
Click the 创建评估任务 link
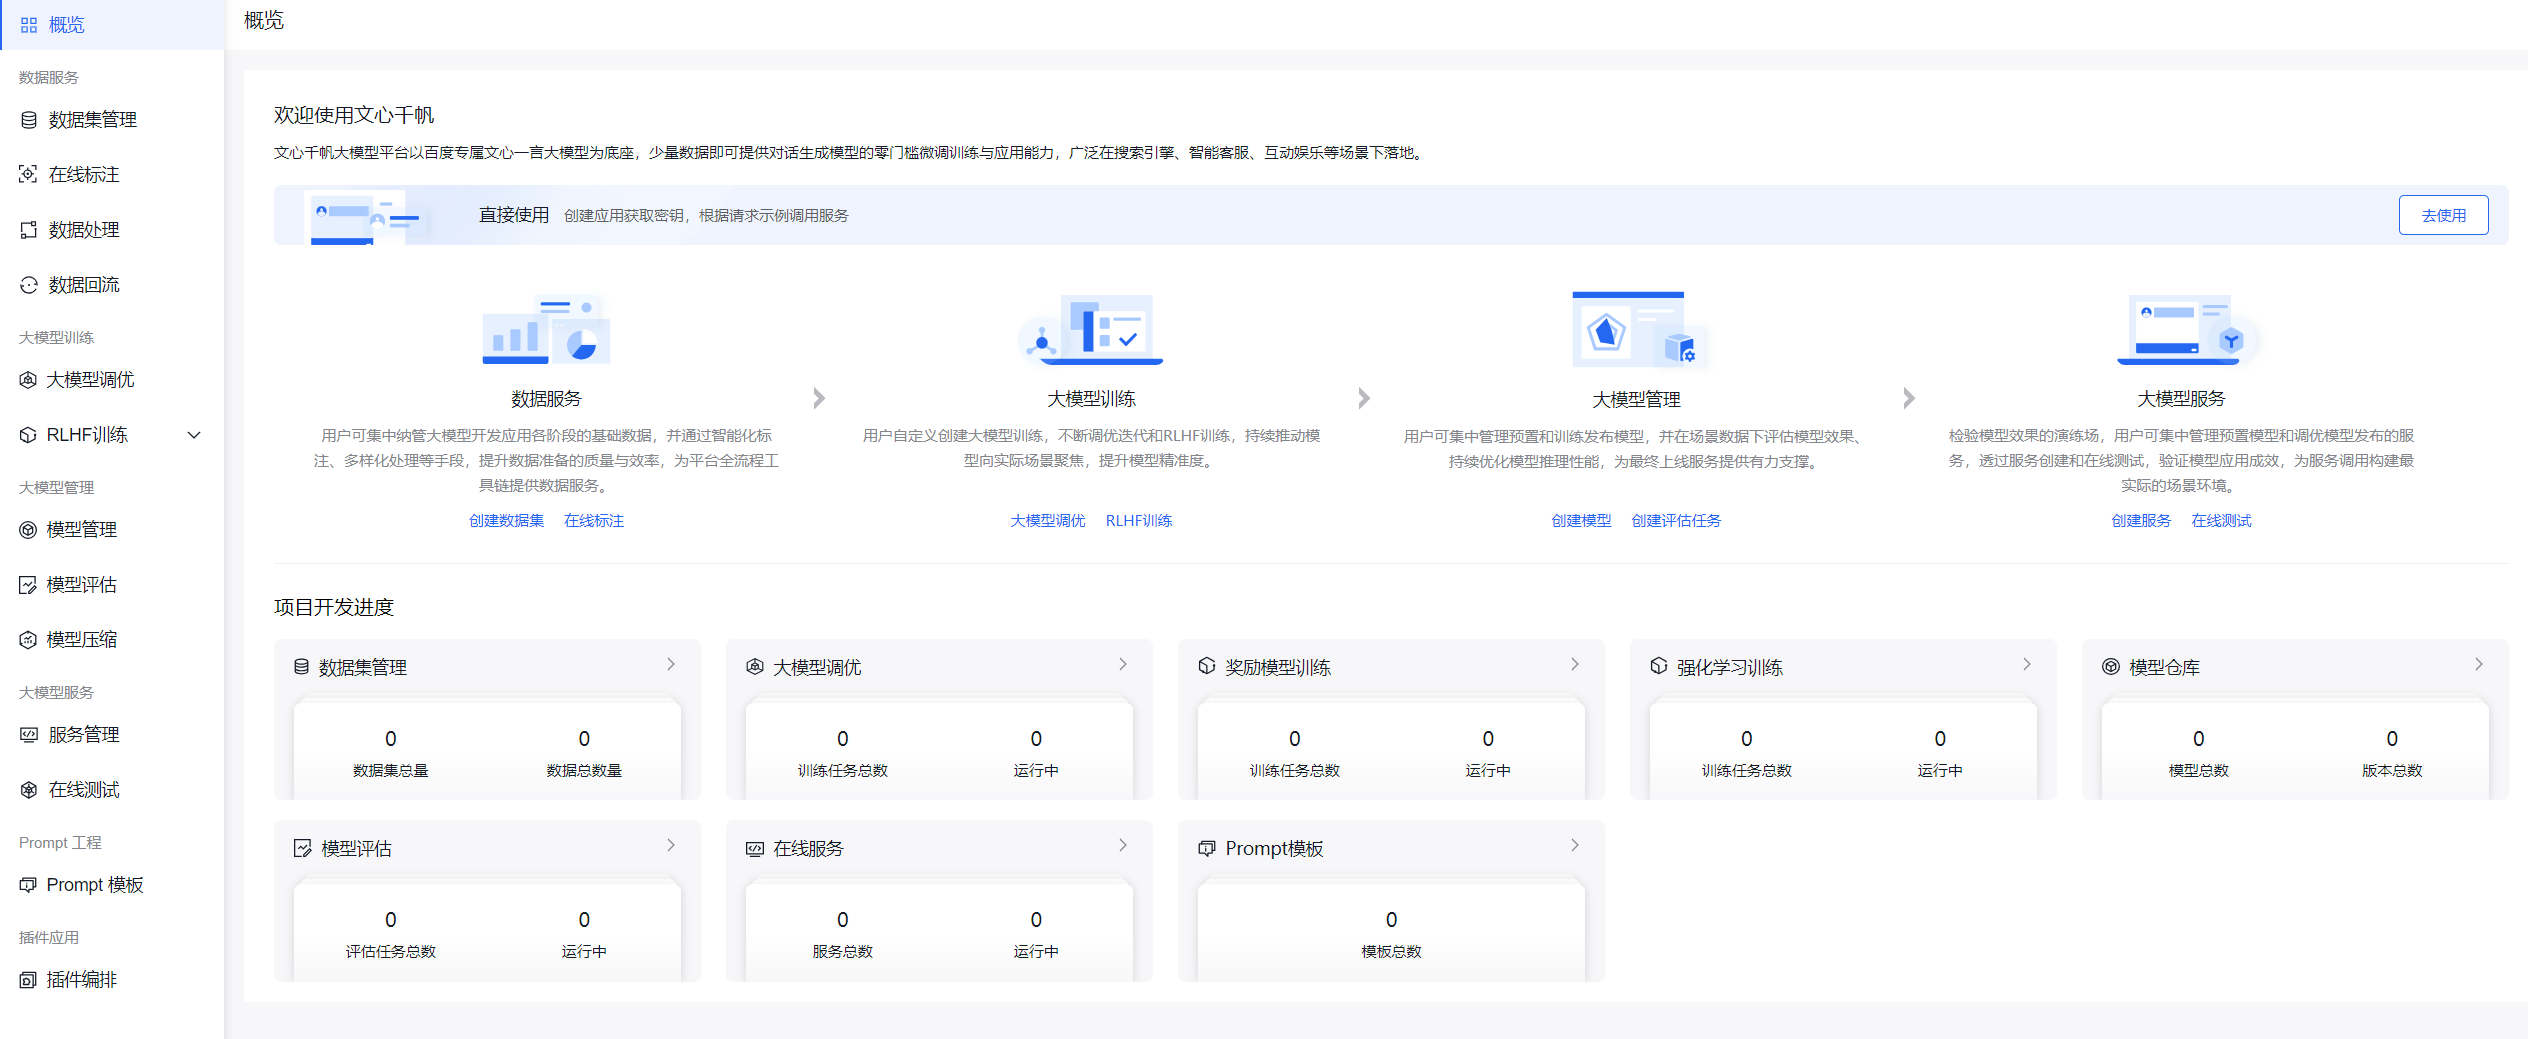1676,521
